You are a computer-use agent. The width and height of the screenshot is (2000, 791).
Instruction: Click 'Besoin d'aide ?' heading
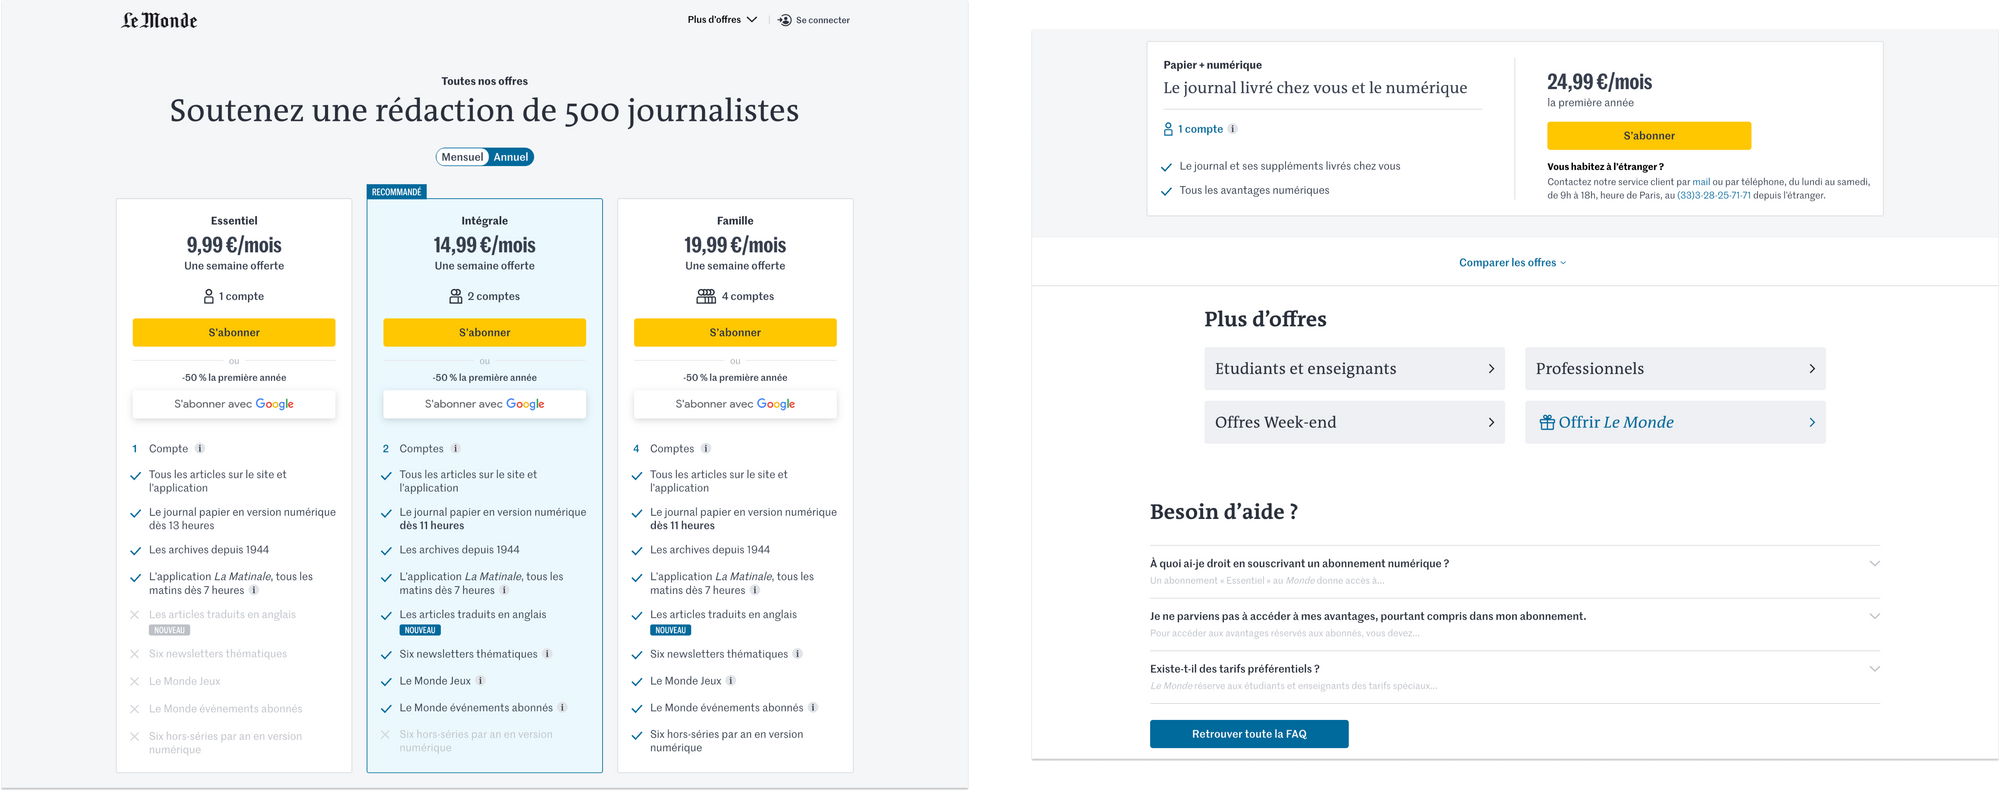coord(1224,512)
